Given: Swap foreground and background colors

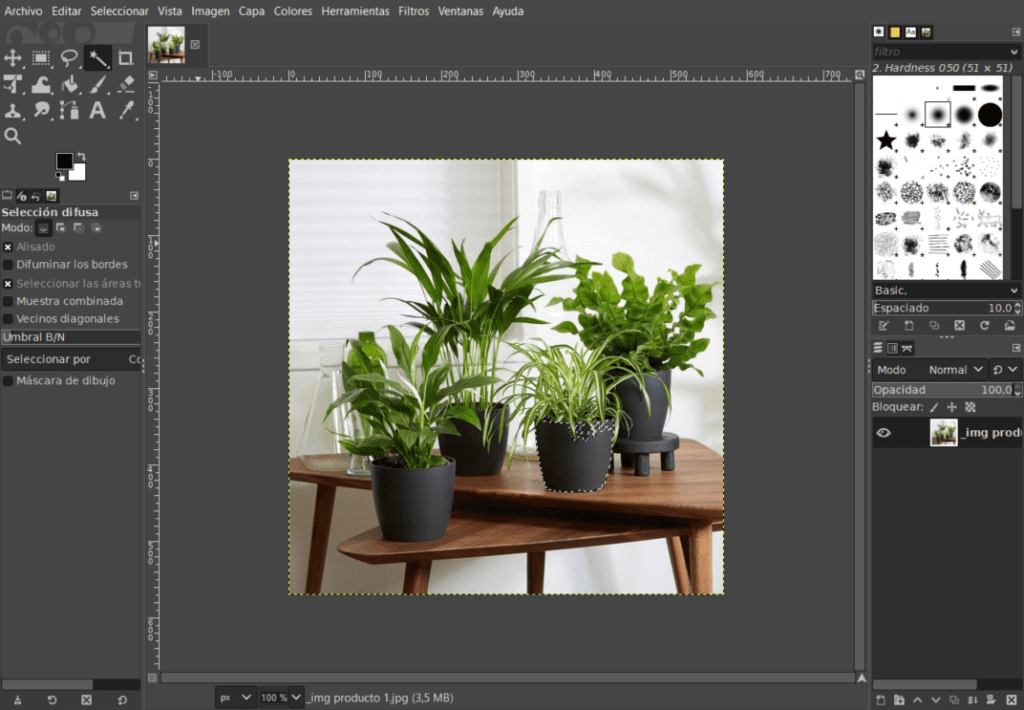Looking at the screenshot, I should pos(81,157).
